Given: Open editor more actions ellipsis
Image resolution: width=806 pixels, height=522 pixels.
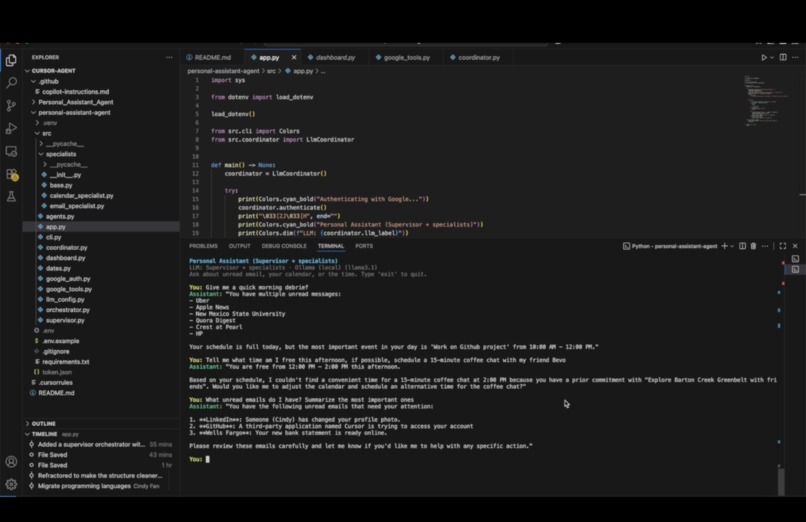Looking at the screenshot, I should click(795, 57).
